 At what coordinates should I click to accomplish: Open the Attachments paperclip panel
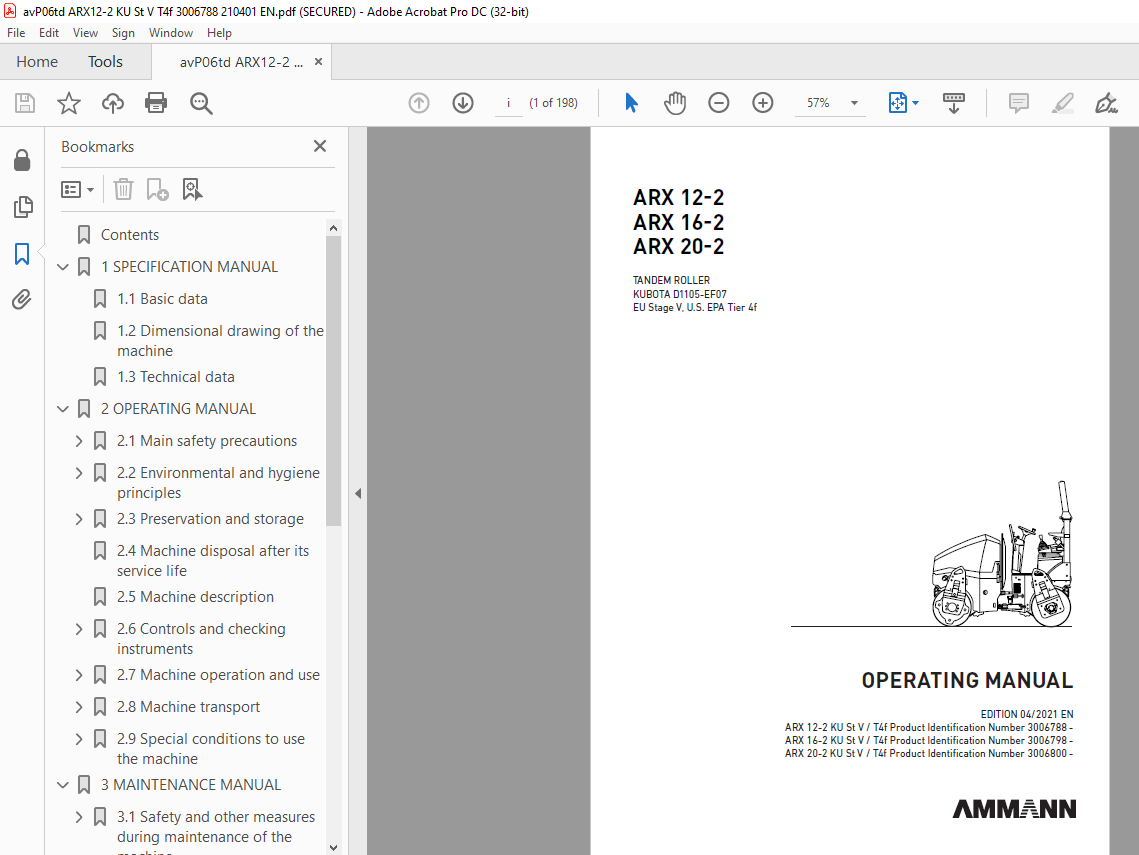pyautogui.click(x=23, y=299)
